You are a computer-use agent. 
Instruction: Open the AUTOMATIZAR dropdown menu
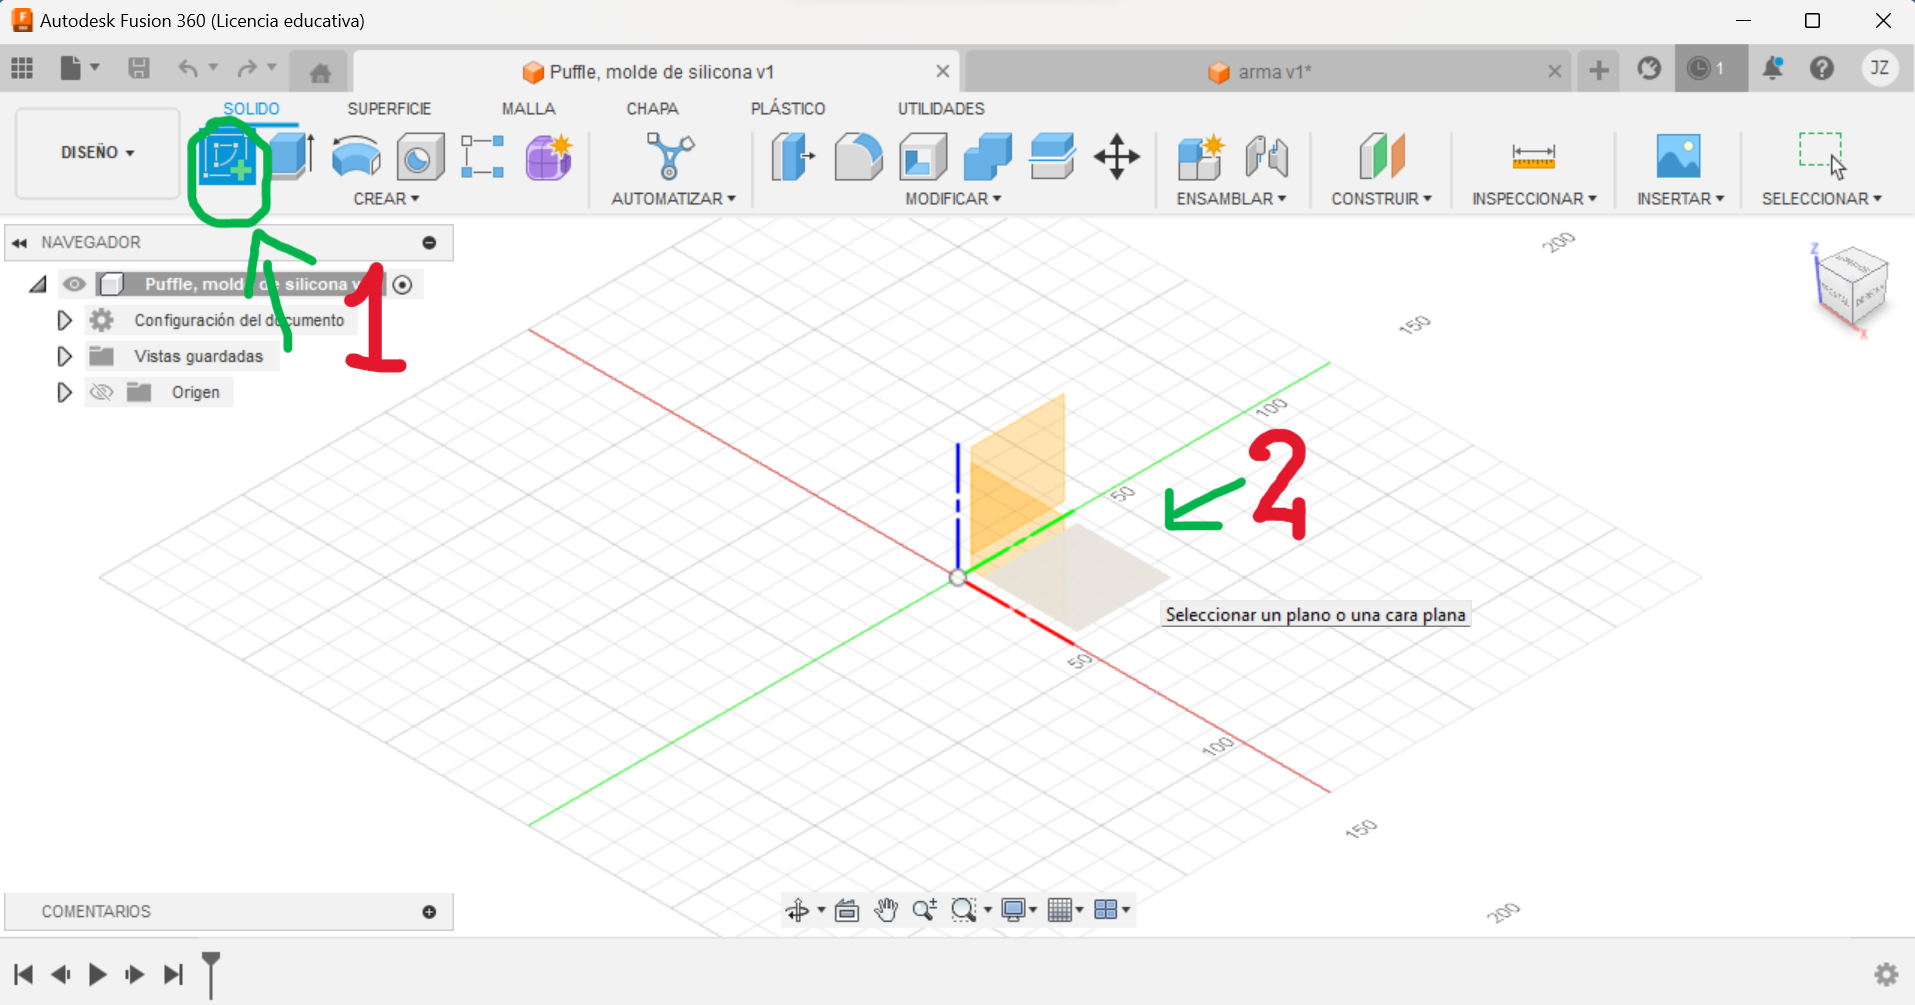click(673, 199)
